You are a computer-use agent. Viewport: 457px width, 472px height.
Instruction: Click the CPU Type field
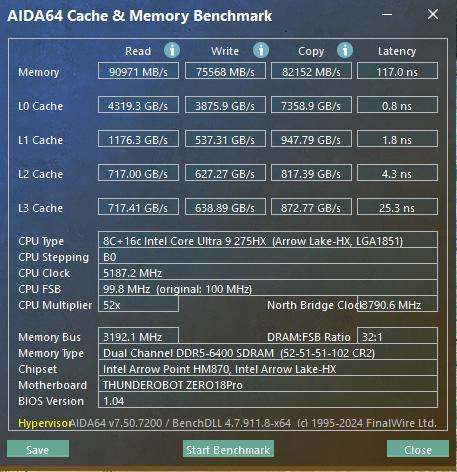click(x=268, y=240)
